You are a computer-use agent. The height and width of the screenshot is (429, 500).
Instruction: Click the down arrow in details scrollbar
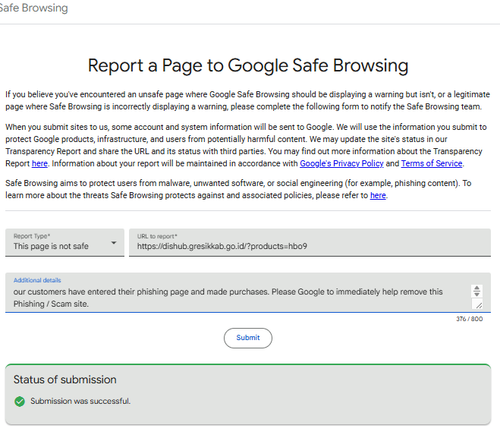click(x=477, y=294)
